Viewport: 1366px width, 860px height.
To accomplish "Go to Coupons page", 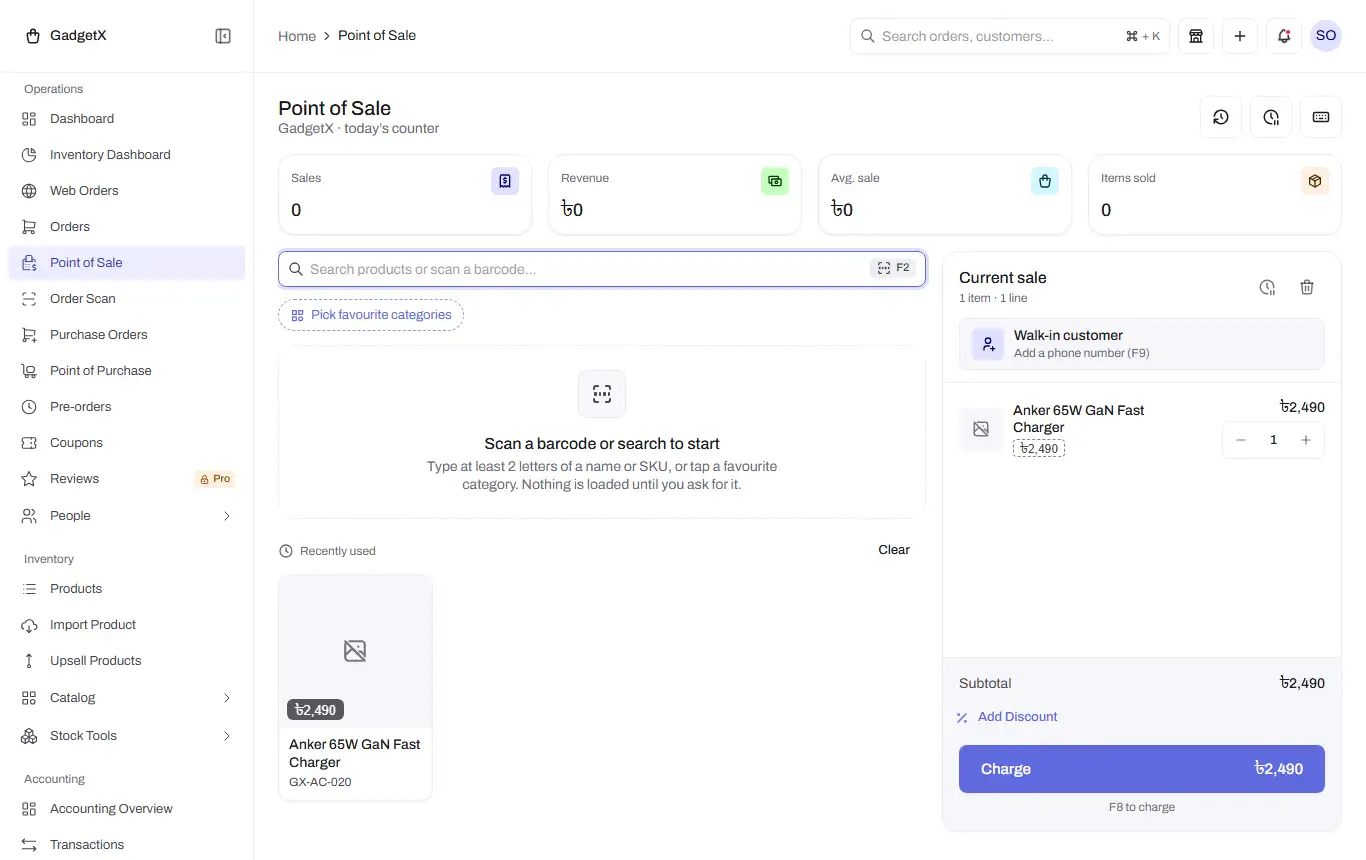I will [x=126, y=443].
